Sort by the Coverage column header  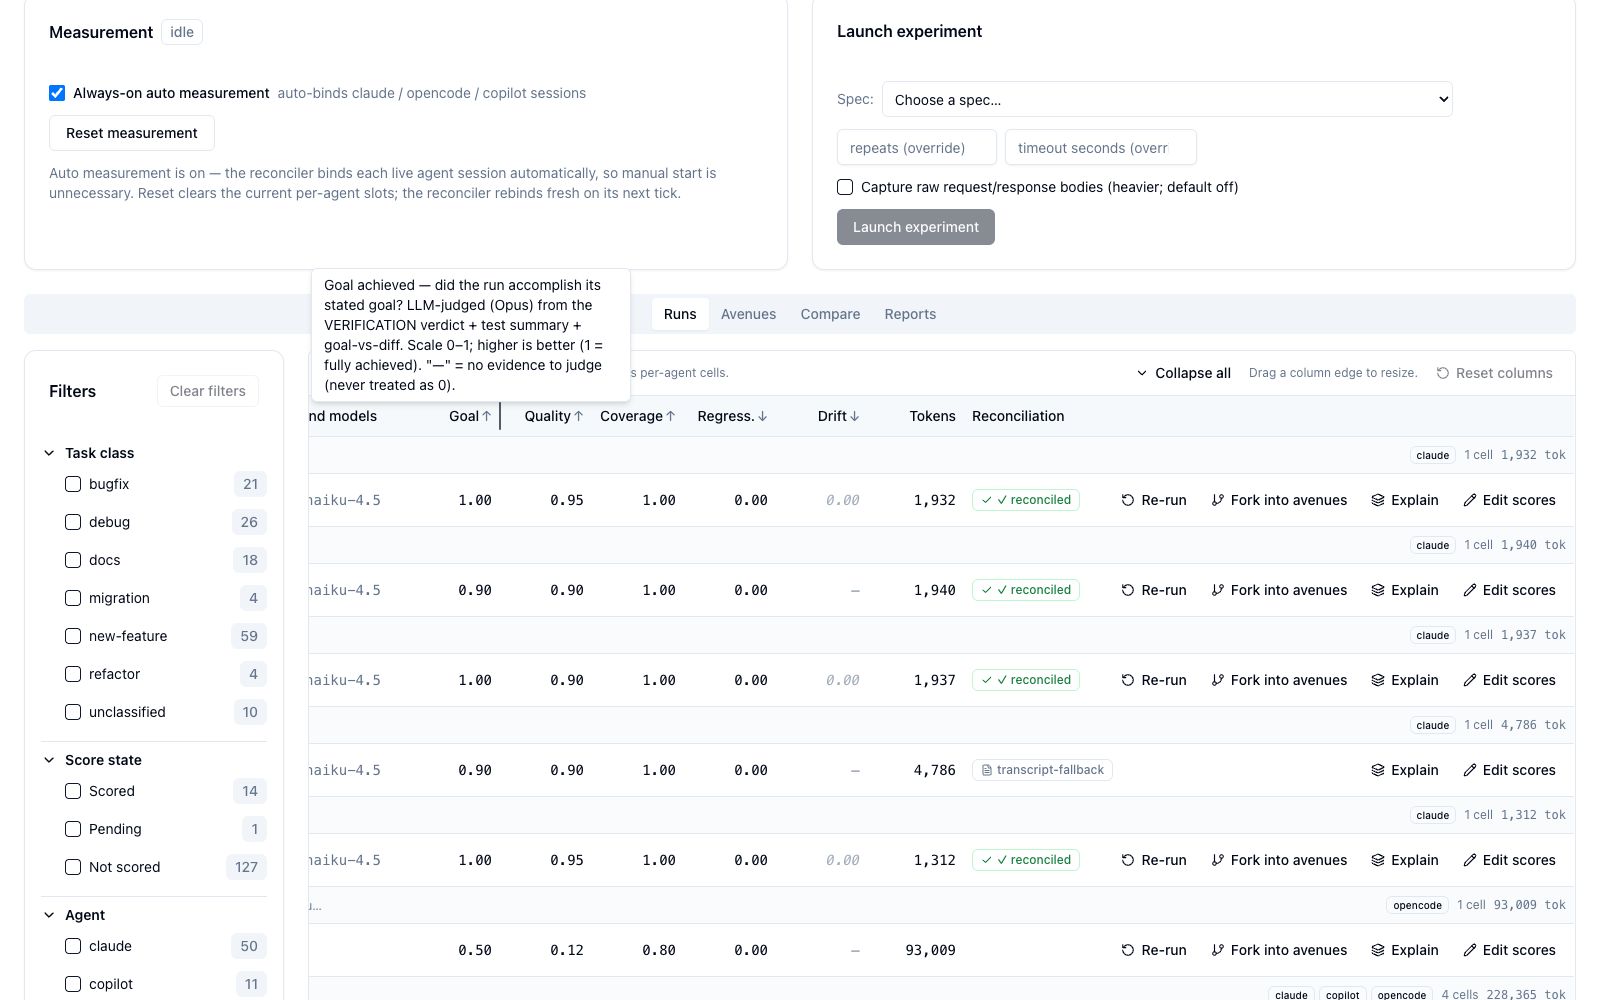(x=638, y=416)
